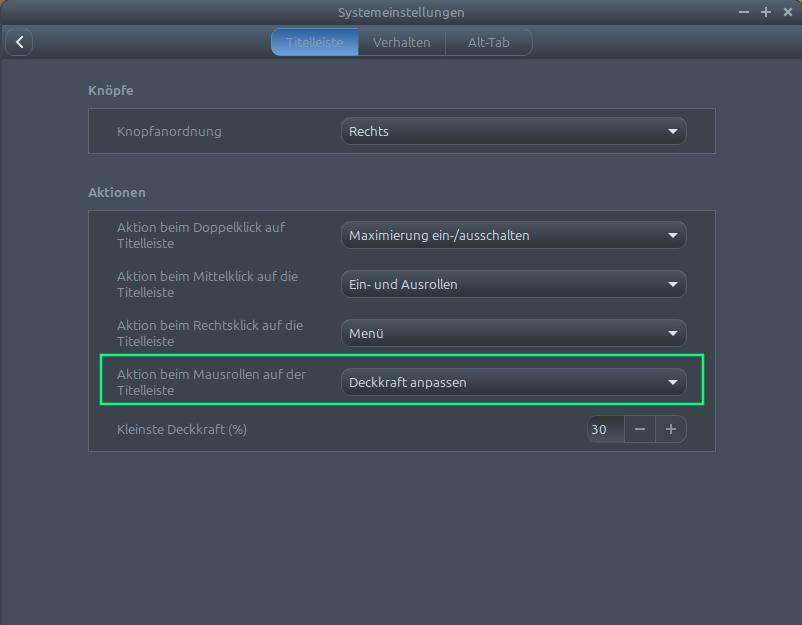Screen dimensions: 802x625
Task: Minimize the Systemeinstellungen window
Action: tap(744, 12)
